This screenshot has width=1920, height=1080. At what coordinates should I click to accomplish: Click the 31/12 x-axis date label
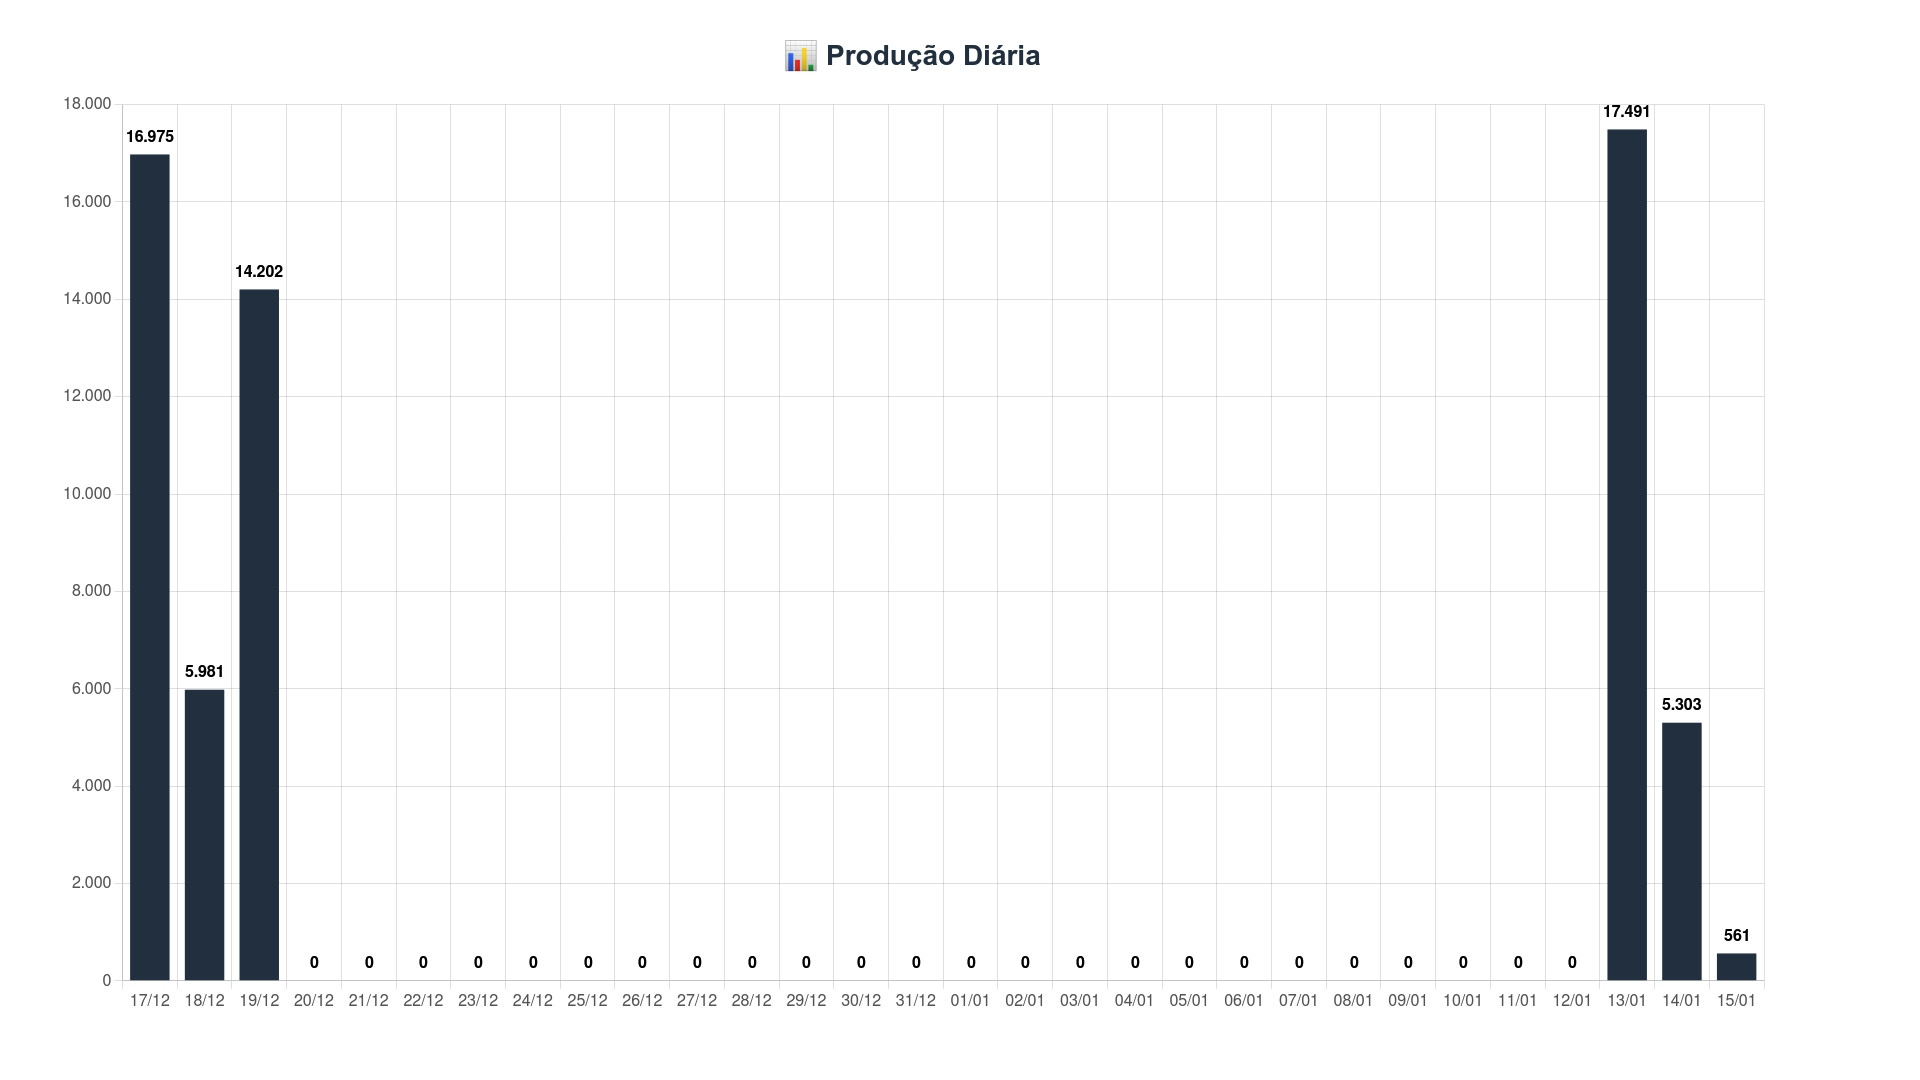point(915,1001)
